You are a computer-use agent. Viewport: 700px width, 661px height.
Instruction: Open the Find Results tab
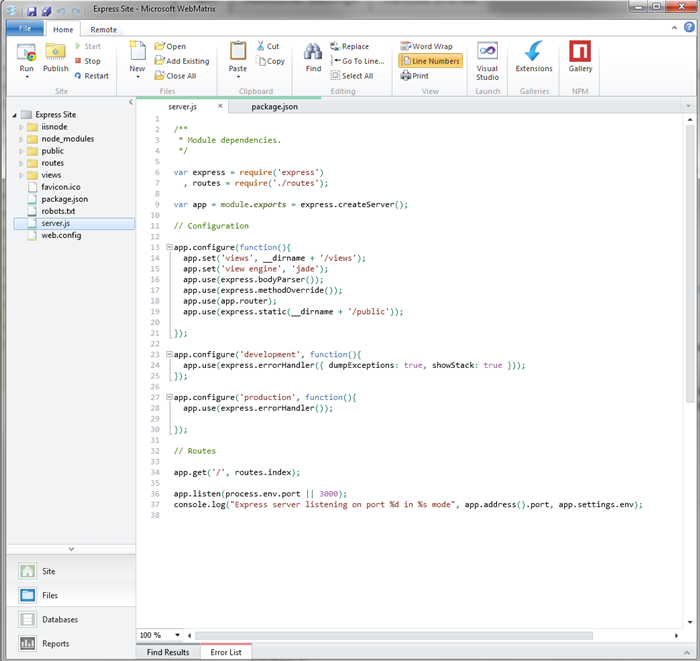pos(168,652)
